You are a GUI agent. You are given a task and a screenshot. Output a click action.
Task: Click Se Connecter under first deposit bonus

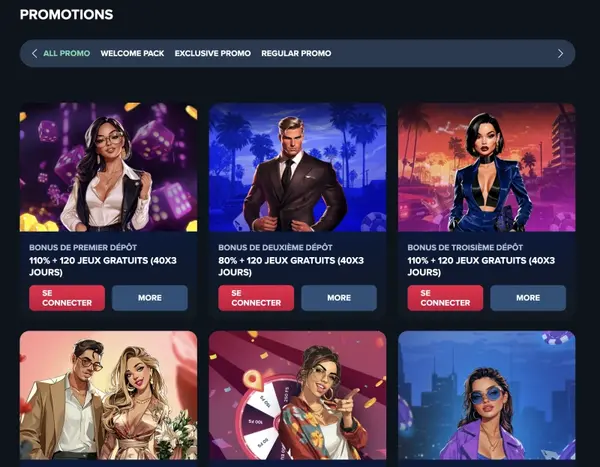(x=67, y=298)
